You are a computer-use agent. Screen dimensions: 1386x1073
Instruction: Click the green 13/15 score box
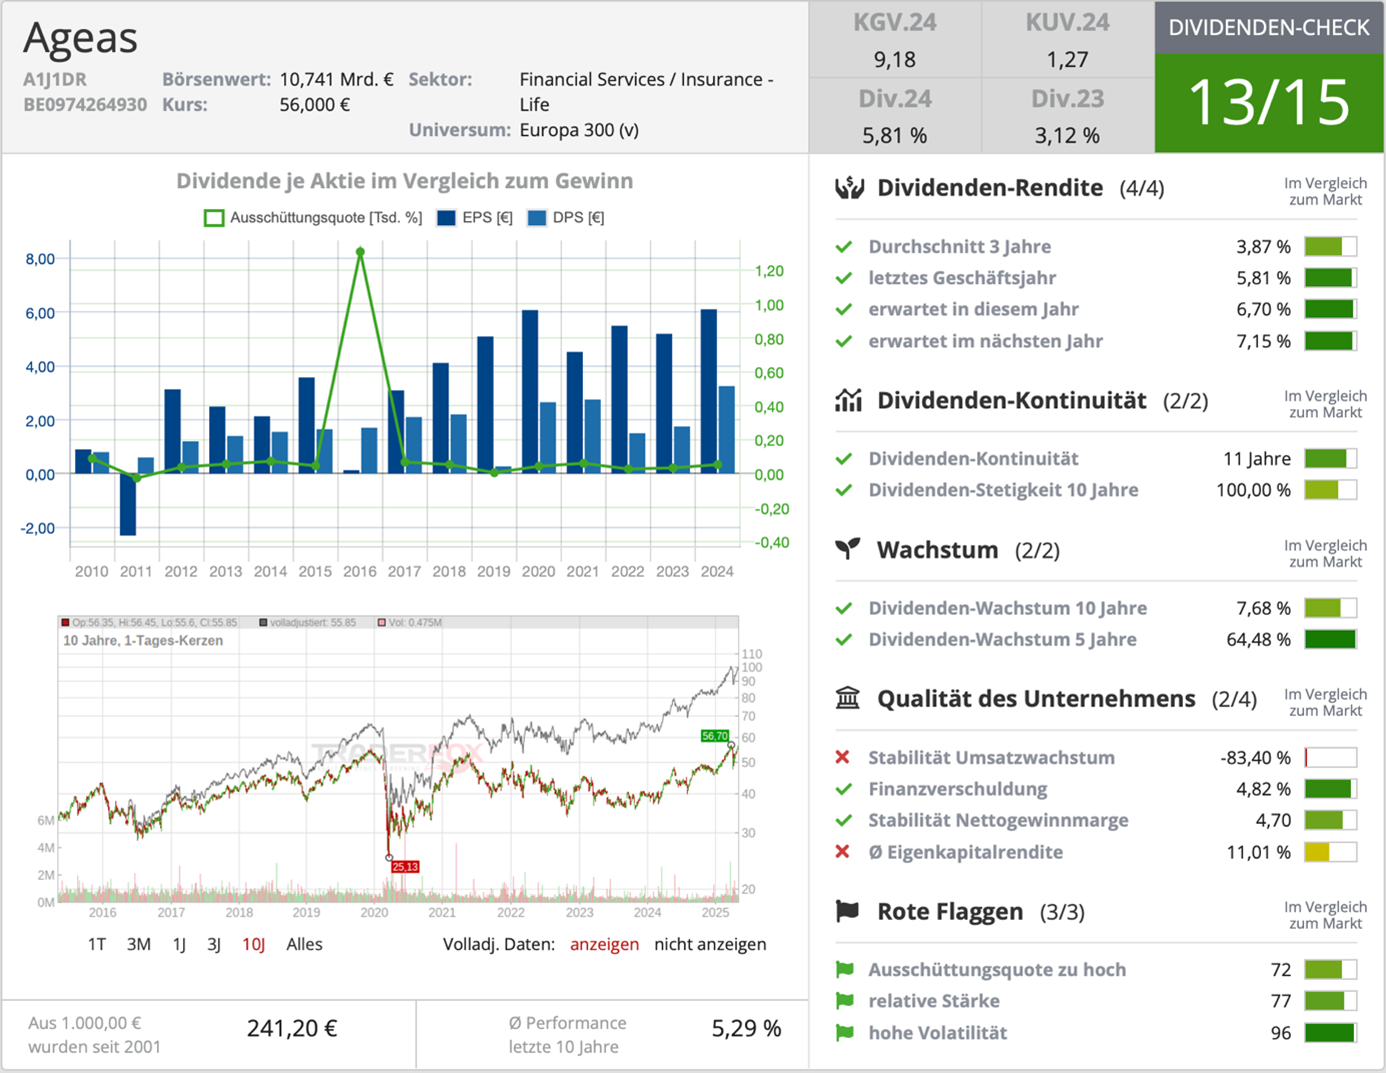[1269, 103]
